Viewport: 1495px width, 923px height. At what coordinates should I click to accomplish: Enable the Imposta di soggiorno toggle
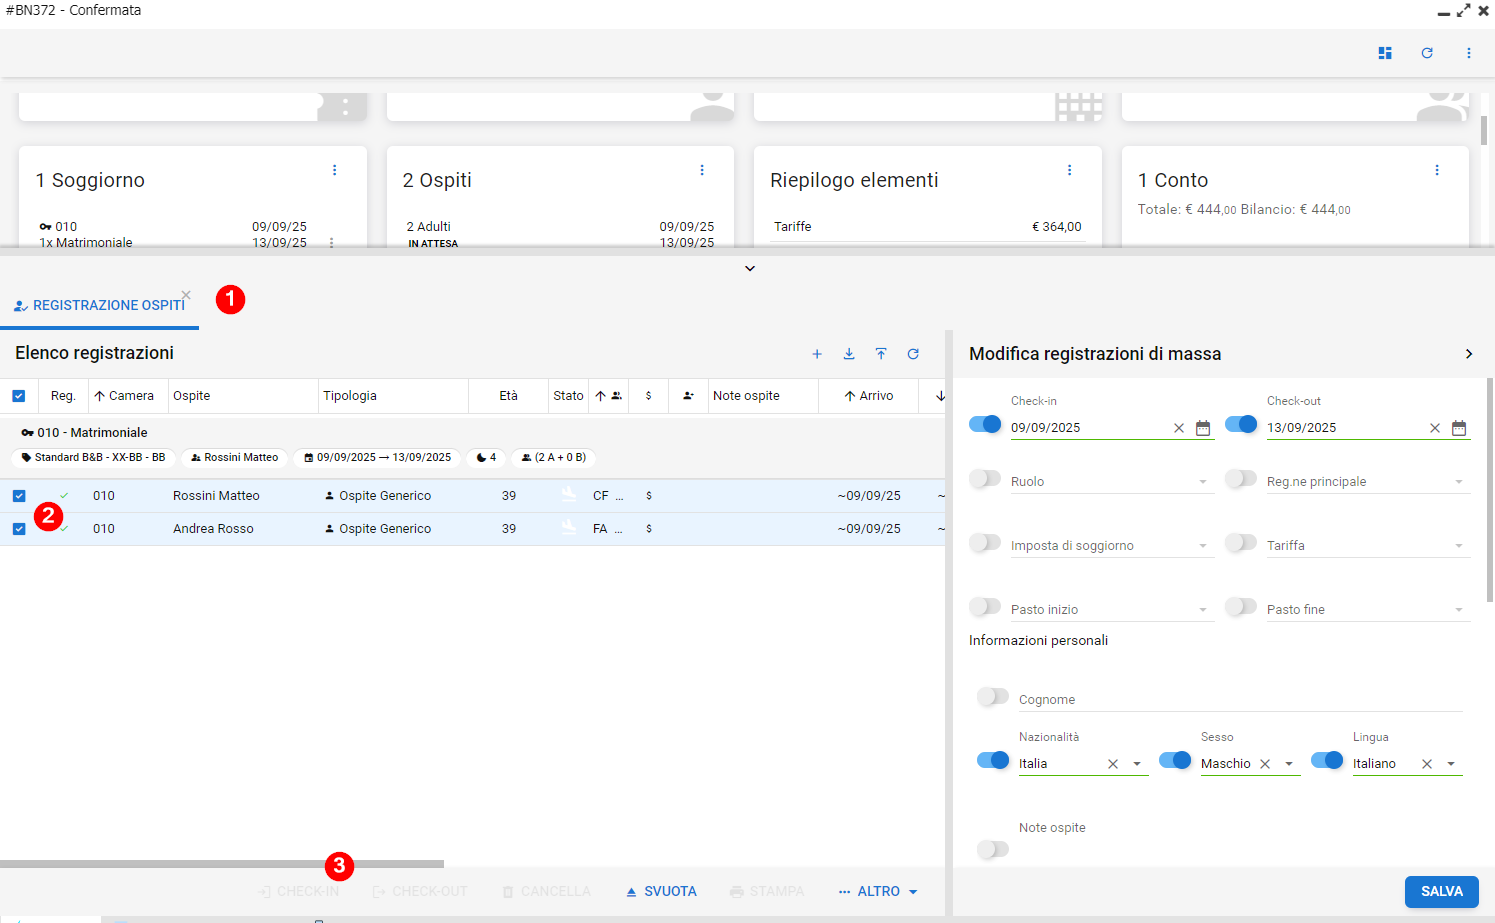tap(985, 543)
